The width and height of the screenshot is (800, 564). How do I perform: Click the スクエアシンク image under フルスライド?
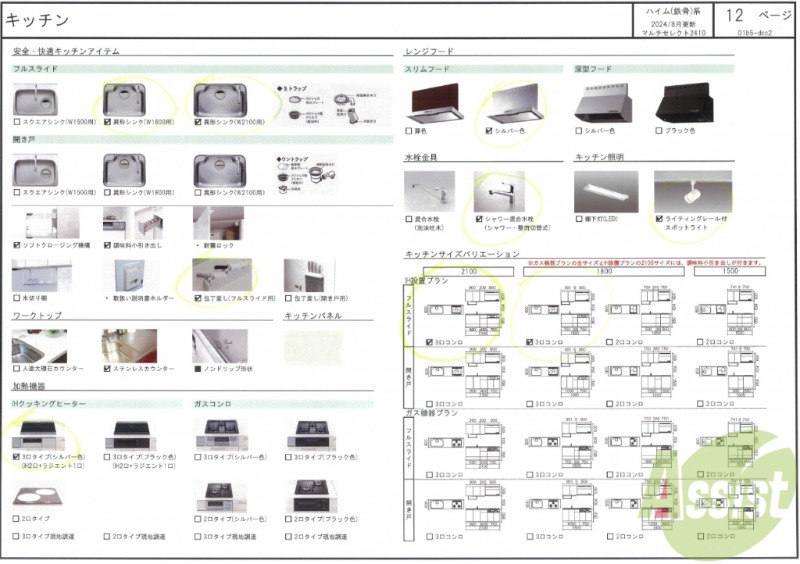[36, 100]
